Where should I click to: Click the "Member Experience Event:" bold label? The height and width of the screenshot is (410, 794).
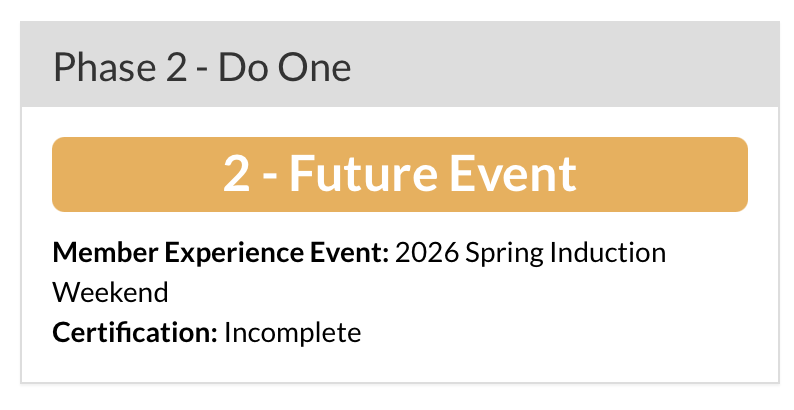[x=220, y=252]
